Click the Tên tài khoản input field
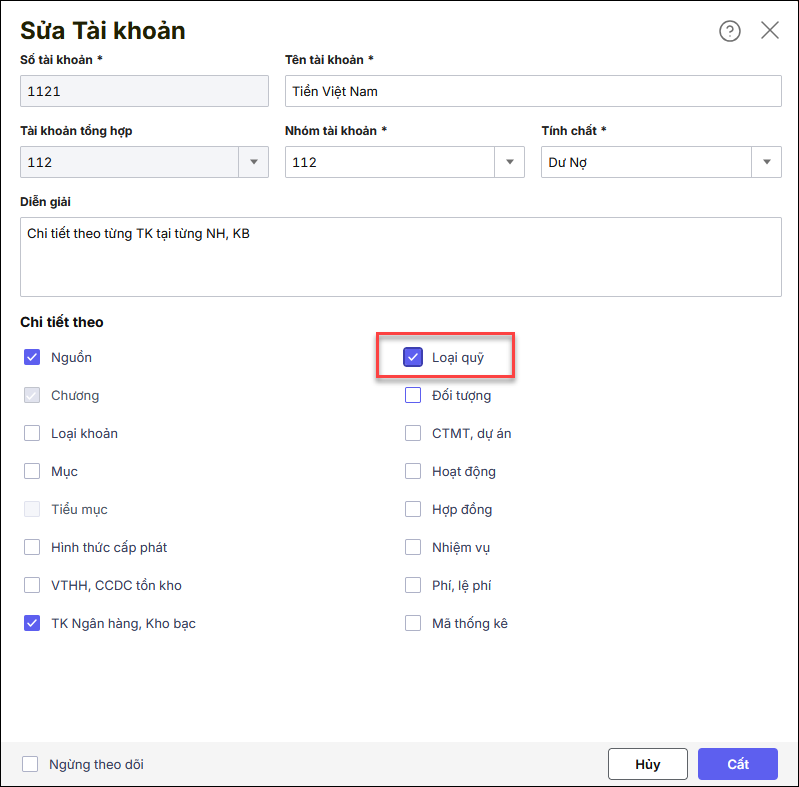Viewport: 799px width, 787px height. 532,91
